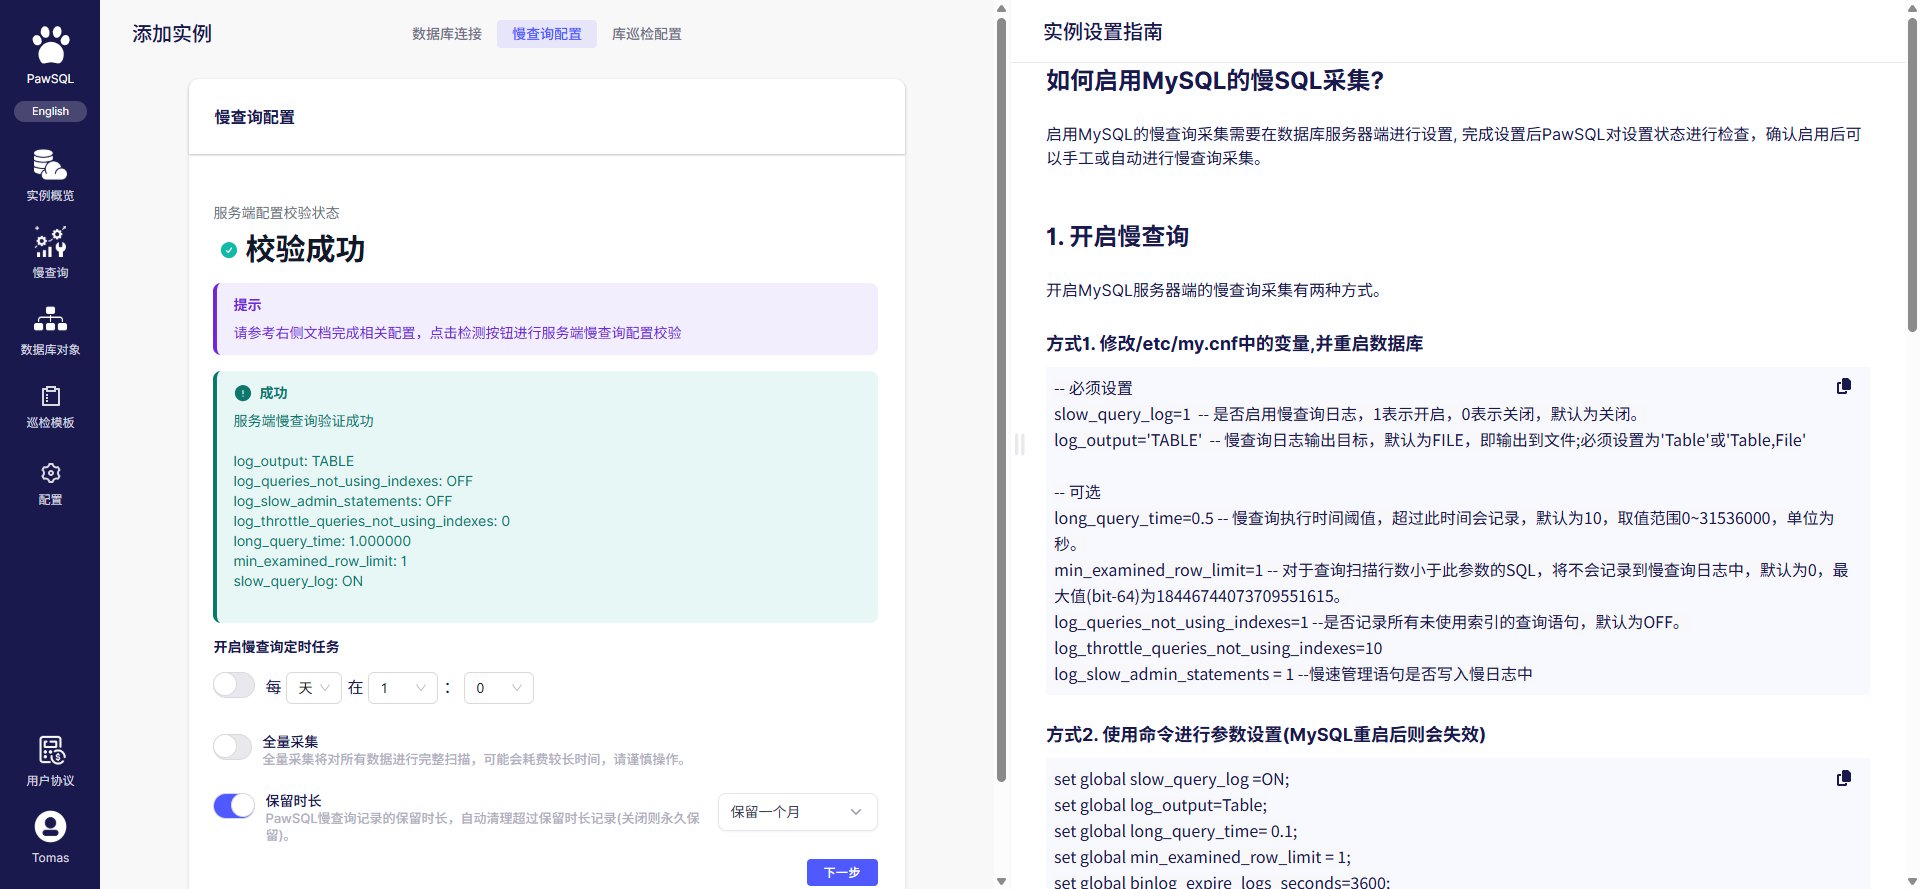
Task: Open the 巡检模板 sidebar icon
Action: point(50,396)
